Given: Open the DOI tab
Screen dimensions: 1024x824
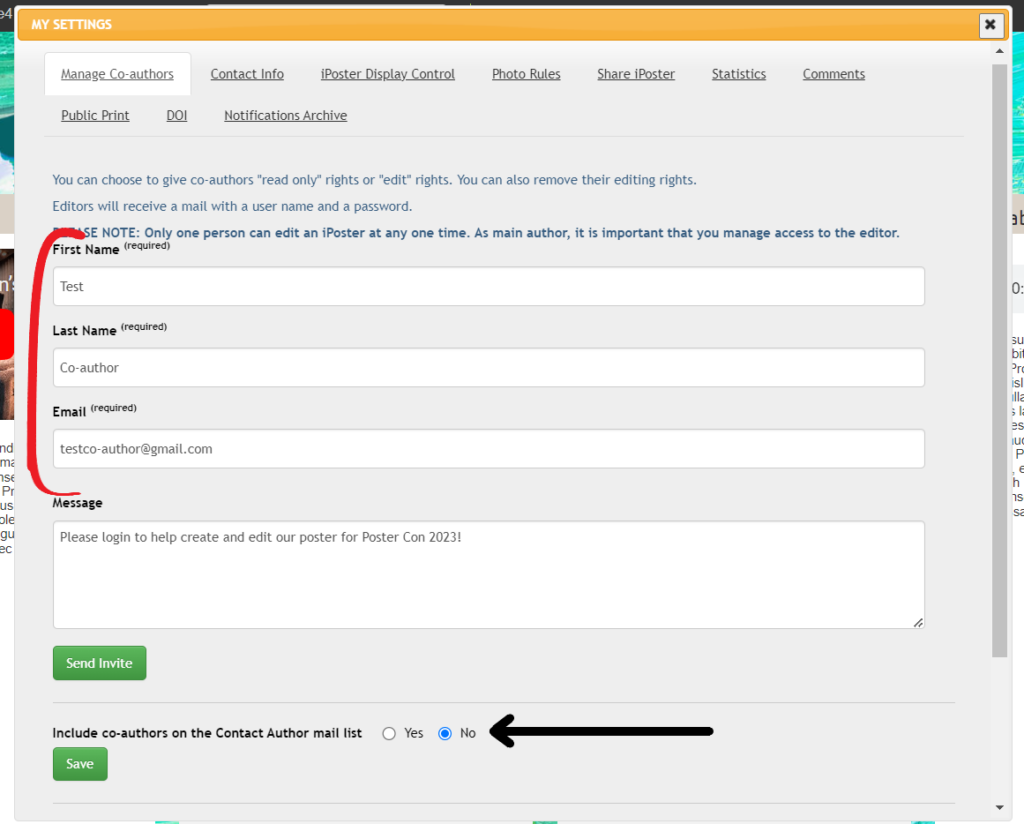Looking at the screenshot, I should pyautogui.click(x=176, y=115).
